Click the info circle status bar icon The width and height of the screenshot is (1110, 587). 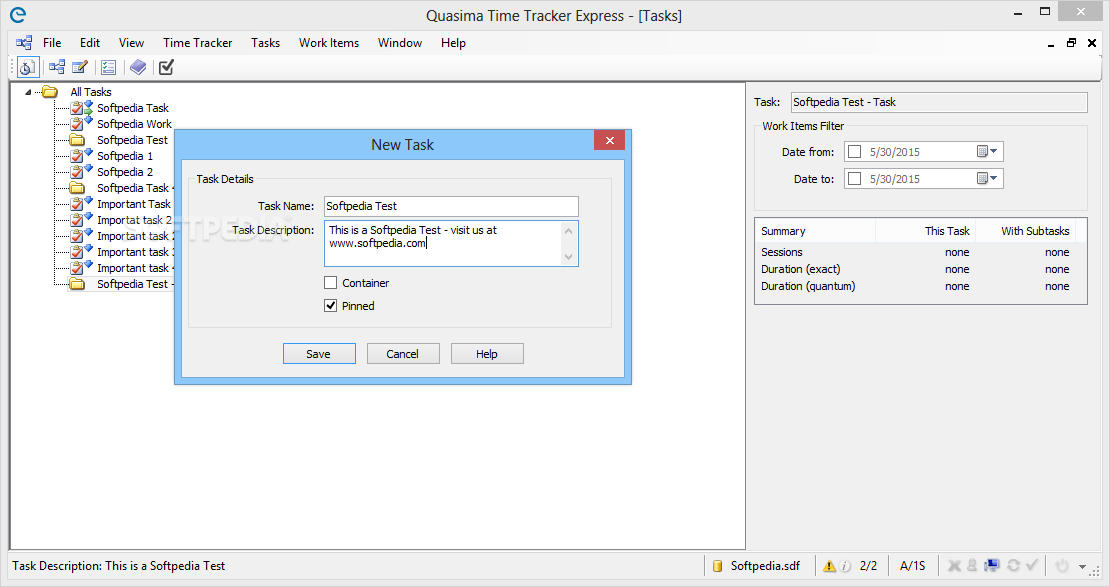pyautogui.click(x=845, y=566)
